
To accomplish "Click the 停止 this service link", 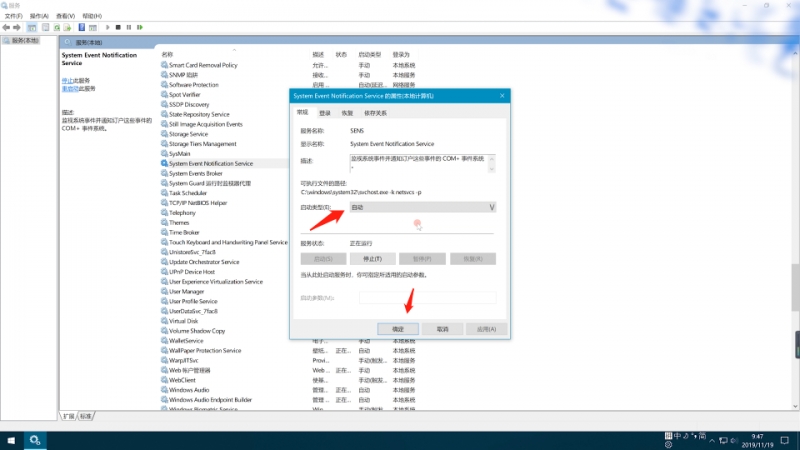I will coord(67,81).
